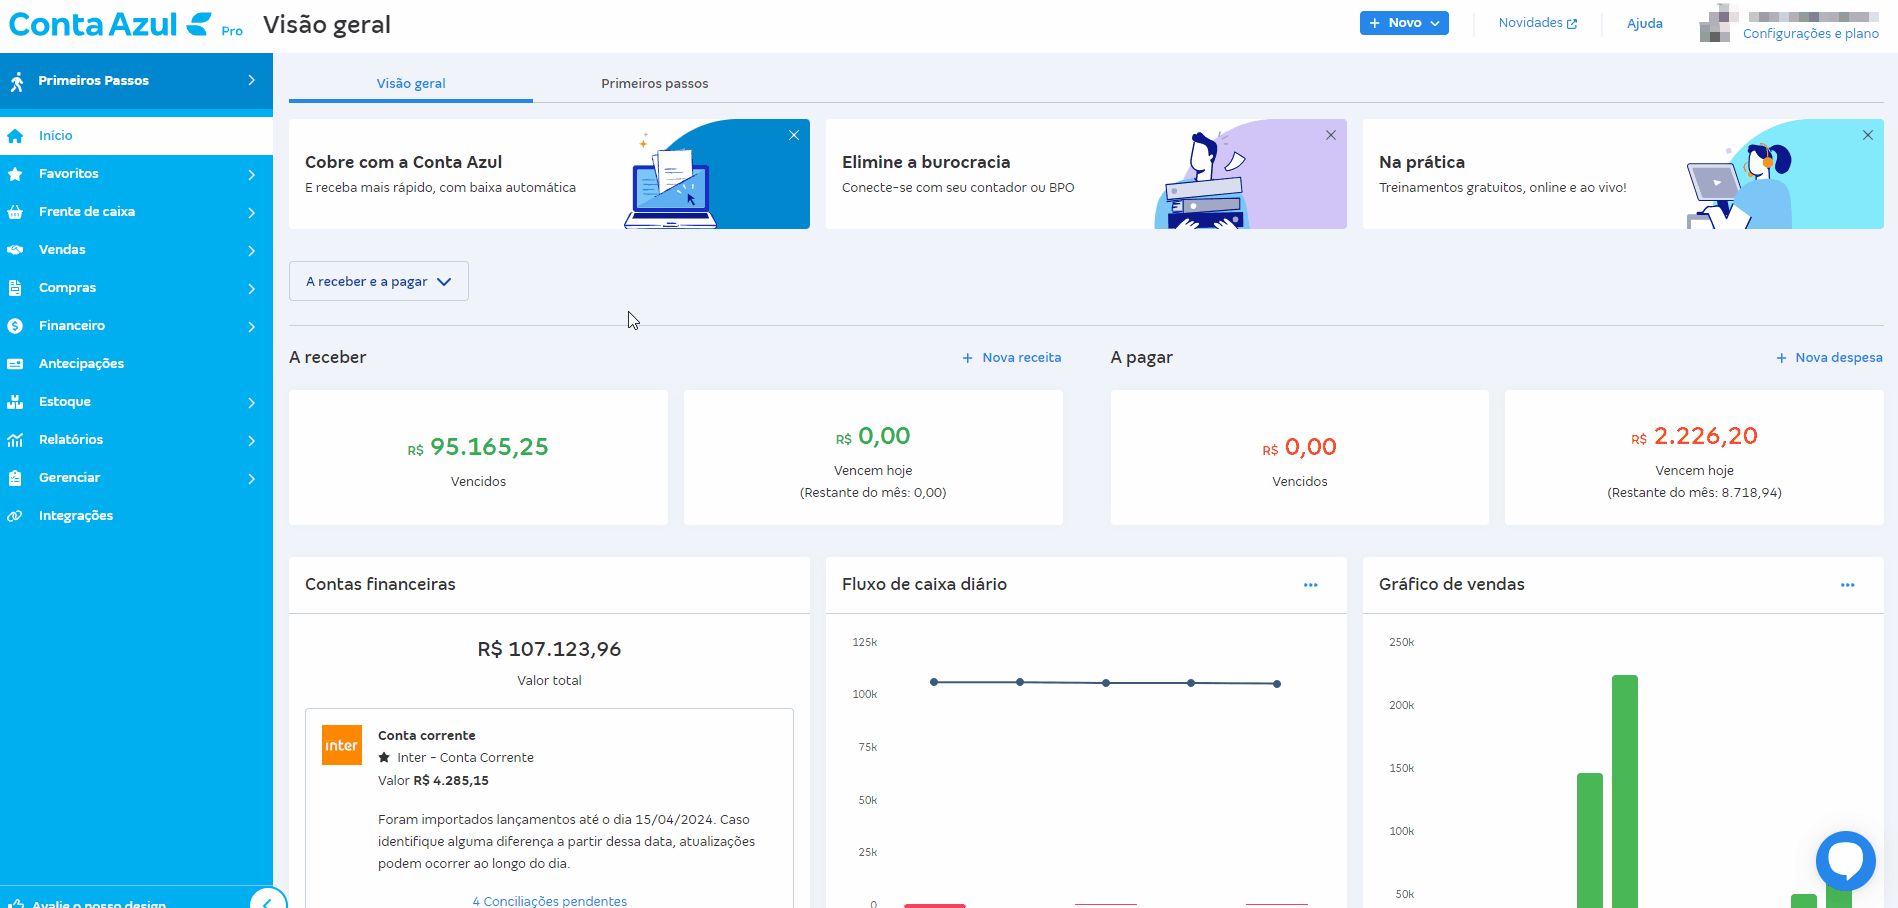Click the link icon beside Integrações
1898x908 pixels.
[x=15, y=516]
